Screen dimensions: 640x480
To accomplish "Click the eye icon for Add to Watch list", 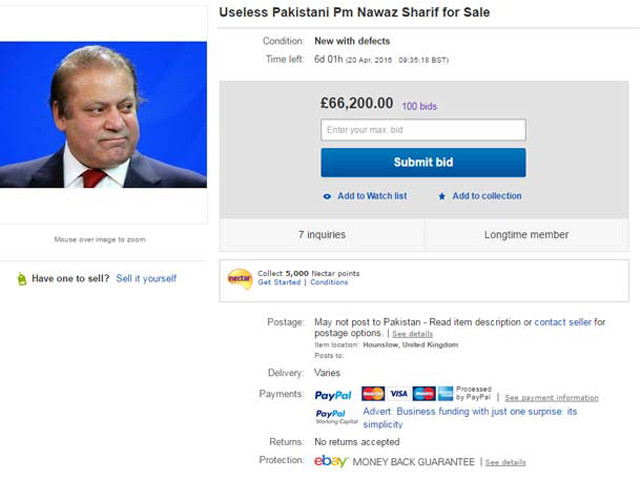I will tap(327, 196).
